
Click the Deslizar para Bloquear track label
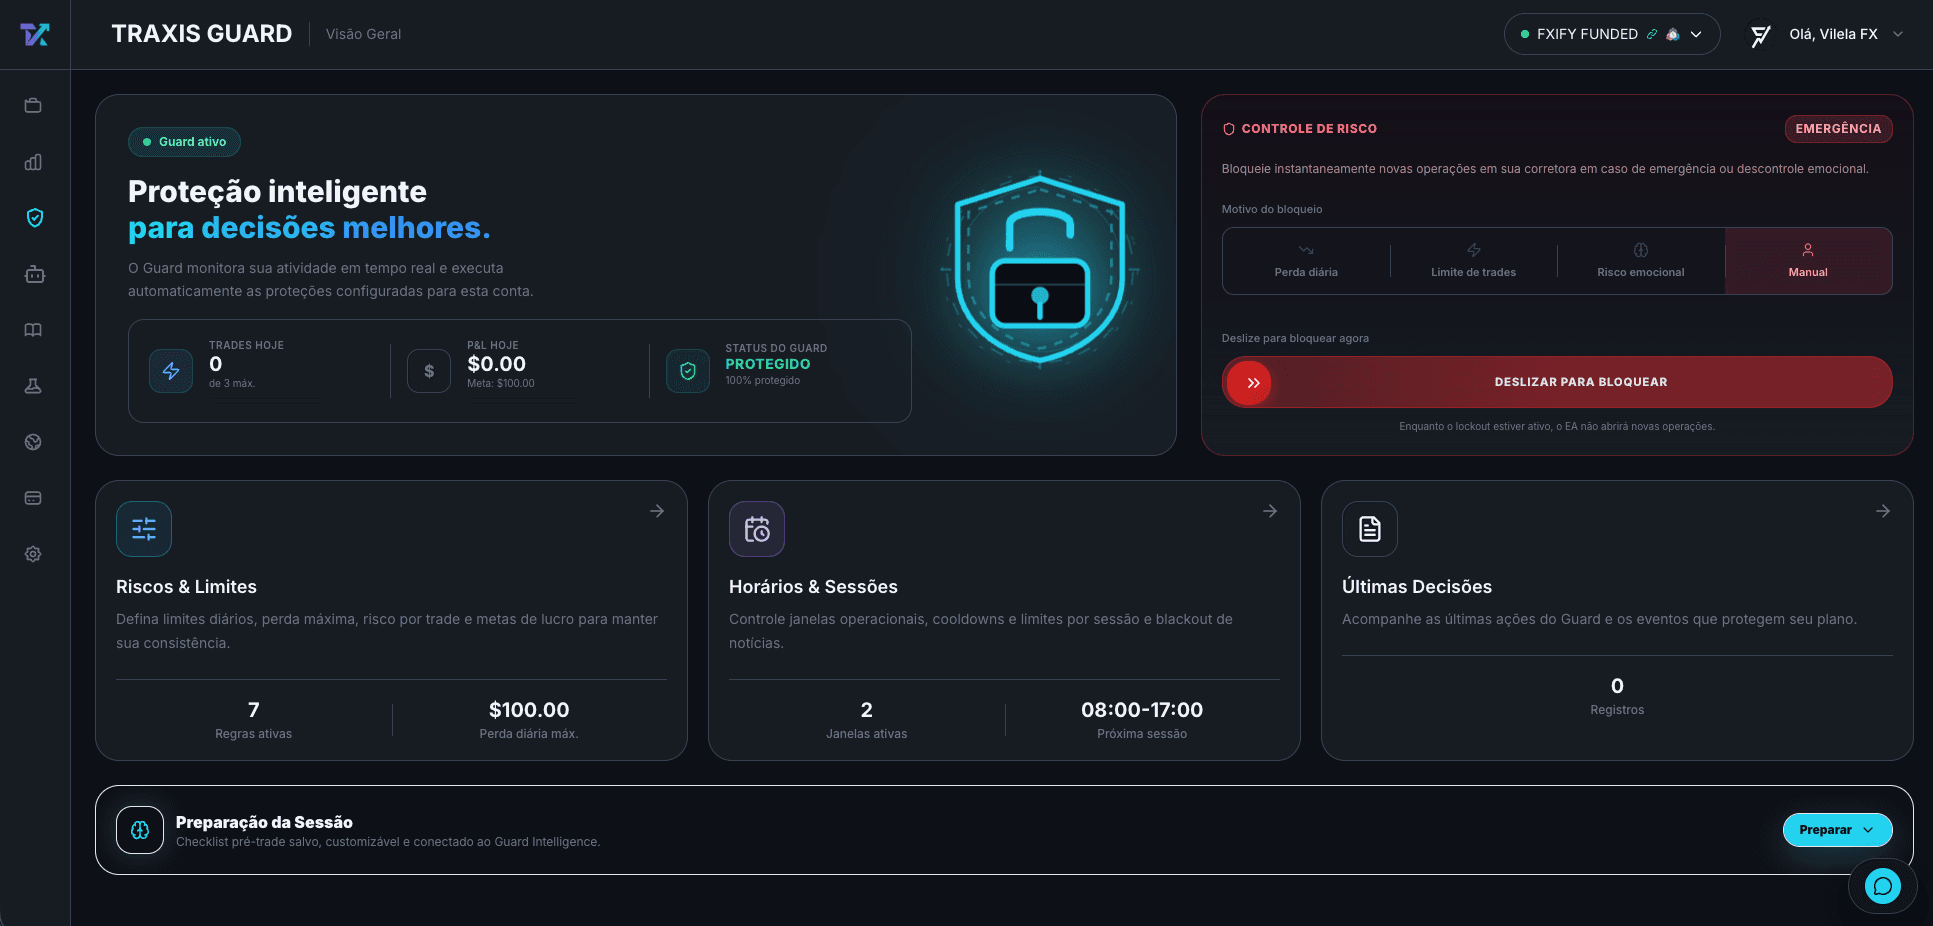(x=1581, y=382)
